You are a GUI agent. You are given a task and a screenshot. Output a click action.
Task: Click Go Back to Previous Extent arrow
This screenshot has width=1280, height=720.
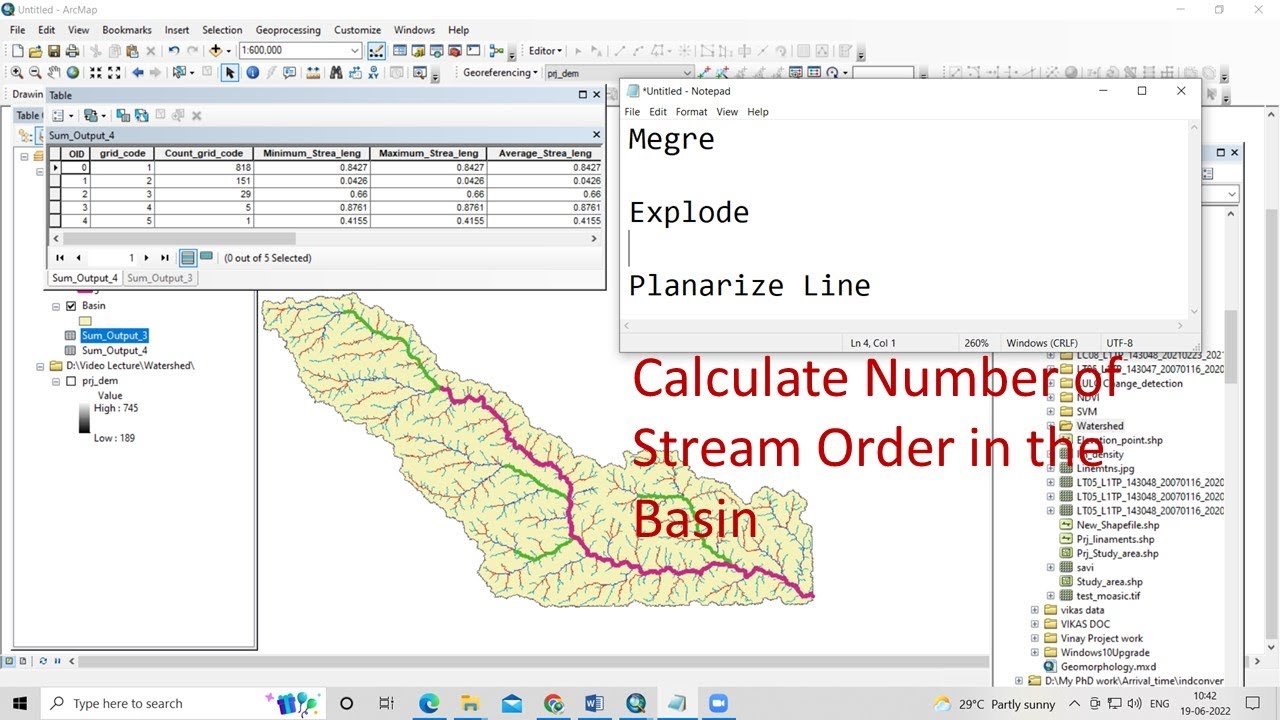coord(138,72)
